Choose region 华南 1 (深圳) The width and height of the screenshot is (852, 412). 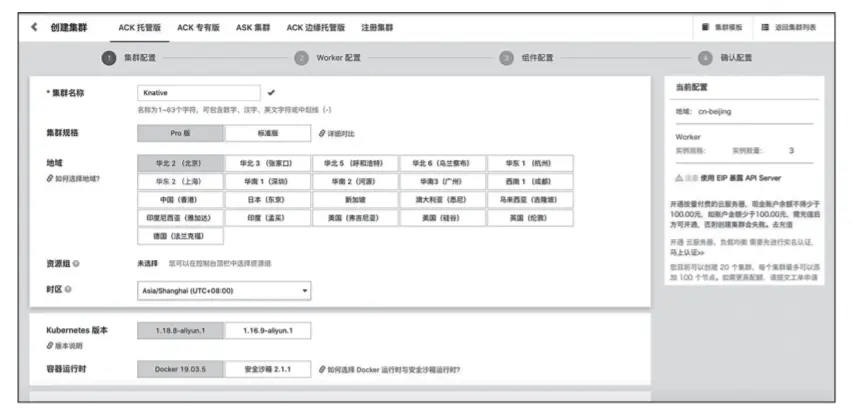pos(268,182)
